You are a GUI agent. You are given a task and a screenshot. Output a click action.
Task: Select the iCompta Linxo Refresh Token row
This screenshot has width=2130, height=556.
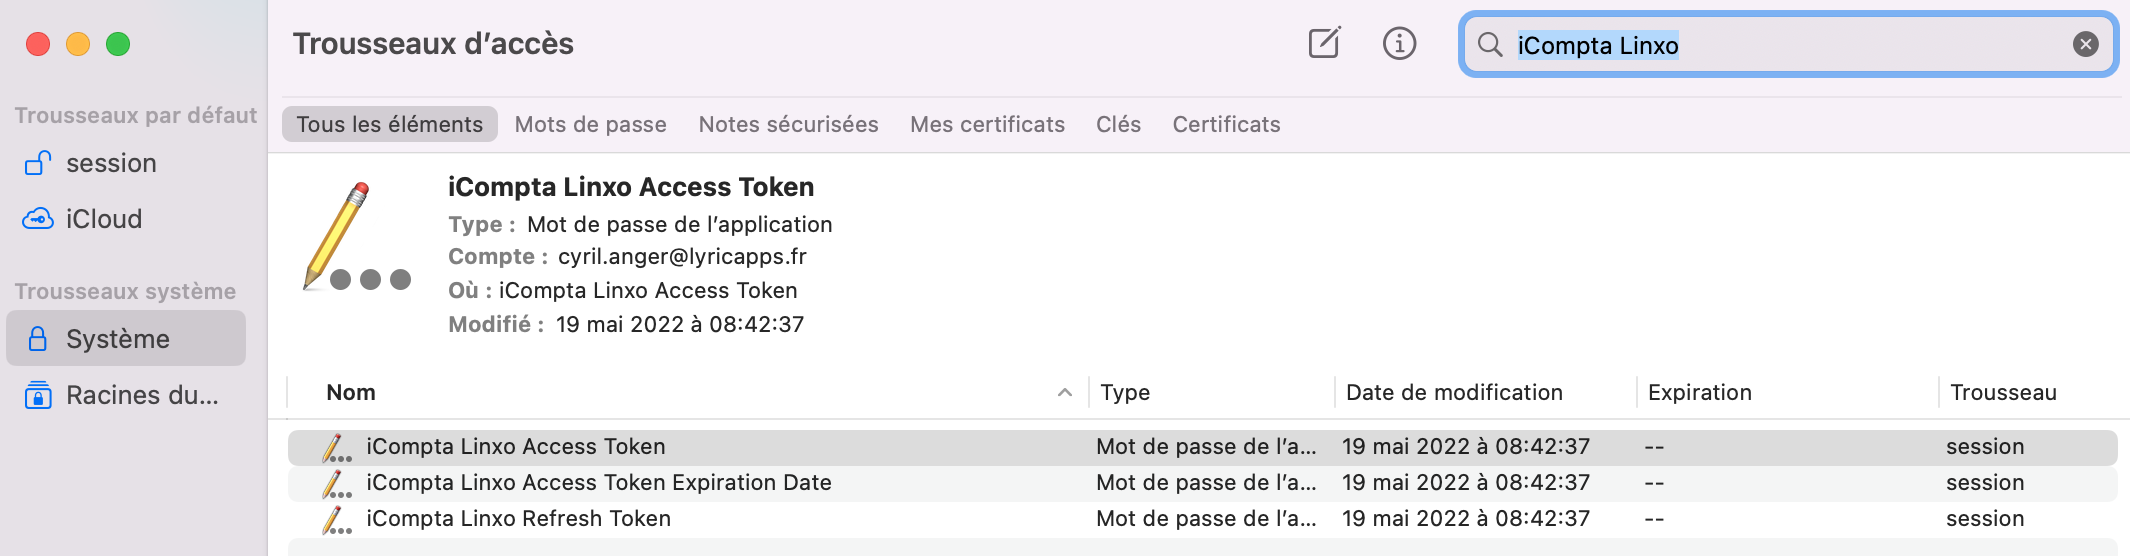[1203, 519]
